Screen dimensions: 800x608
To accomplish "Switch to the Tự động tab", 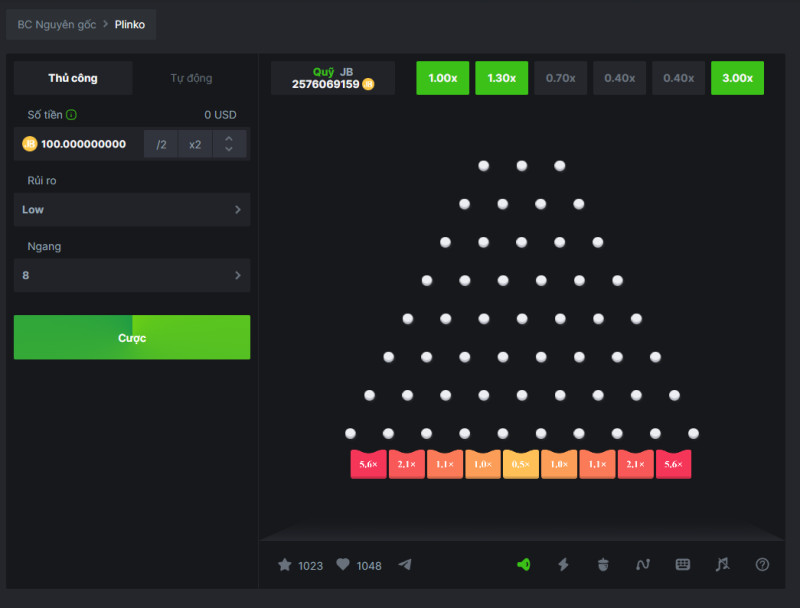I will point(191,78).
